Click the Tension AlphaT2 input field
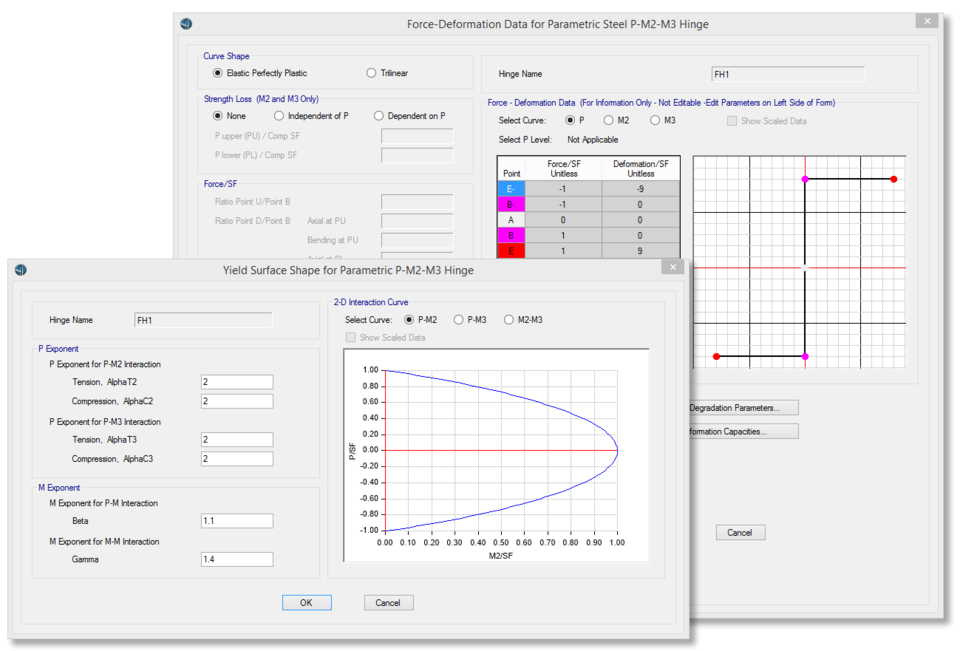 coord(237,382)
